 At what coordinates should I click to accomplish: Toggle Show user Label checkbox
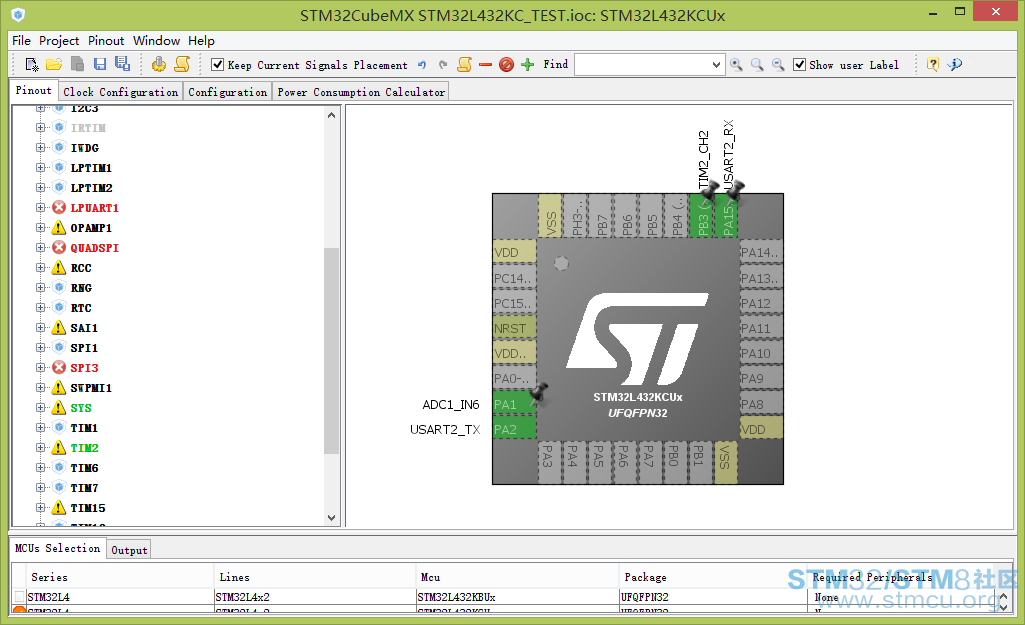coord(799,65)
